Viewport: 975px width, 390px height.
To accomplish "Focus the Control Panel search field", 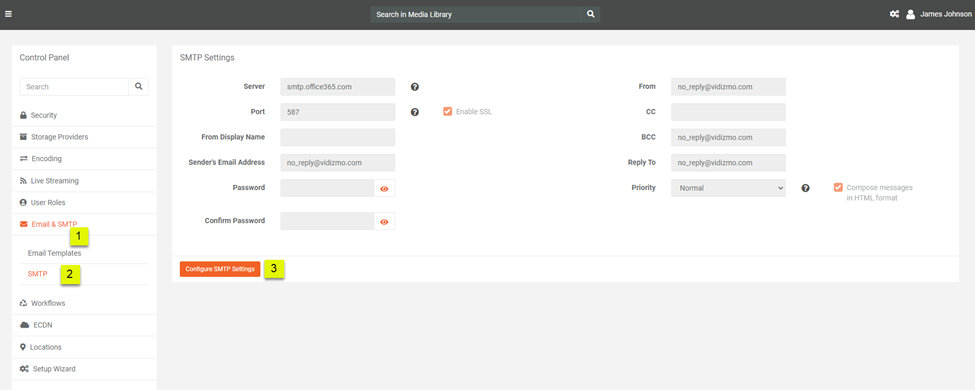I will [74, 86].
